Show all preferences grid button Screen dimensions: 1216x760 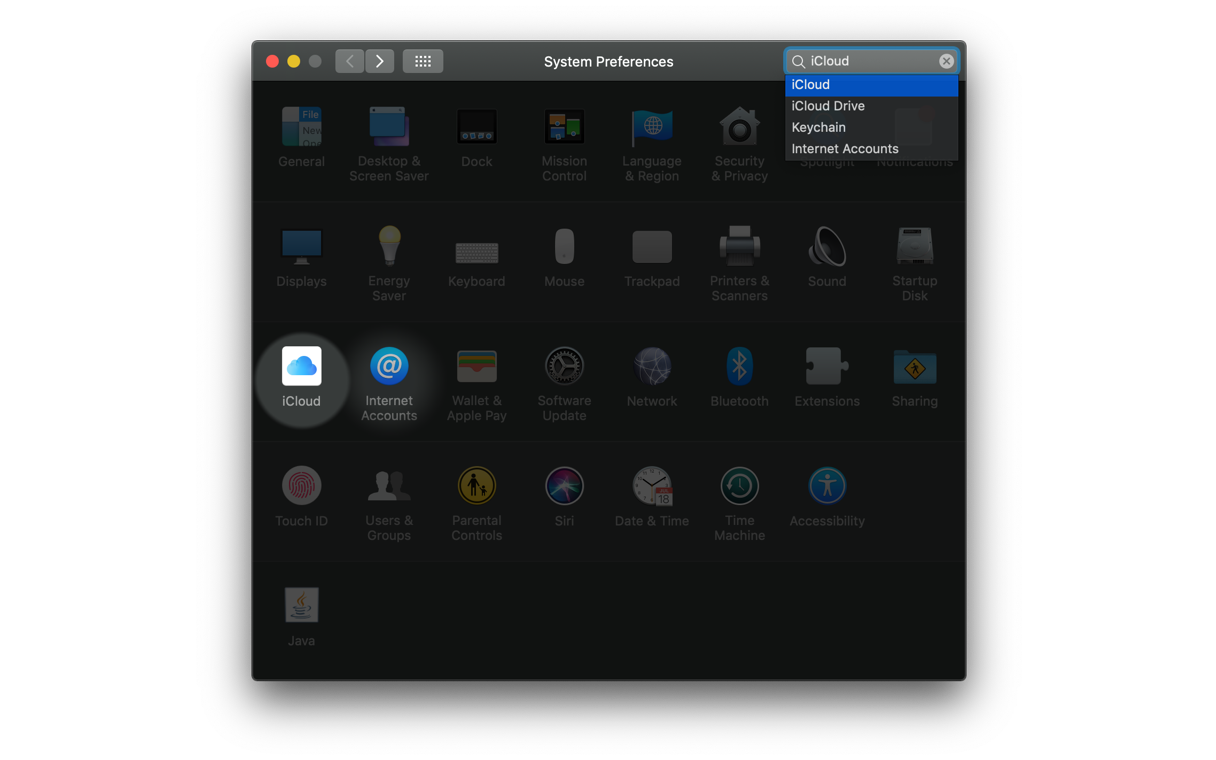[x=423, y=61]
